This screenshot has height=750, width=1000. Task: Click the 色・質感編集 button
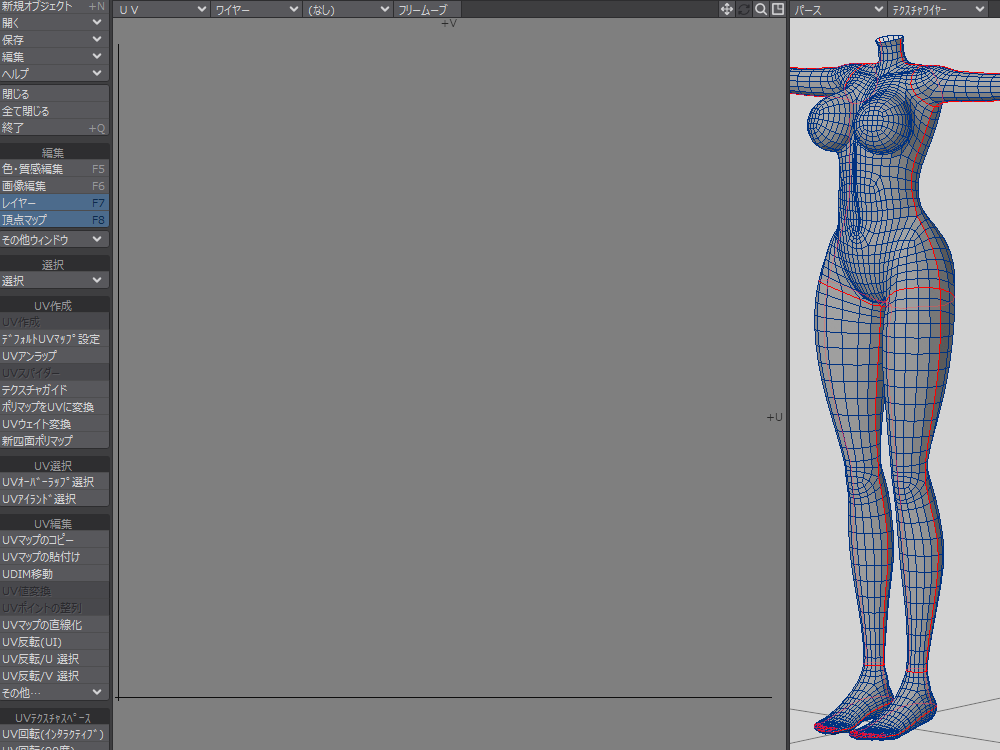(54, 169)
